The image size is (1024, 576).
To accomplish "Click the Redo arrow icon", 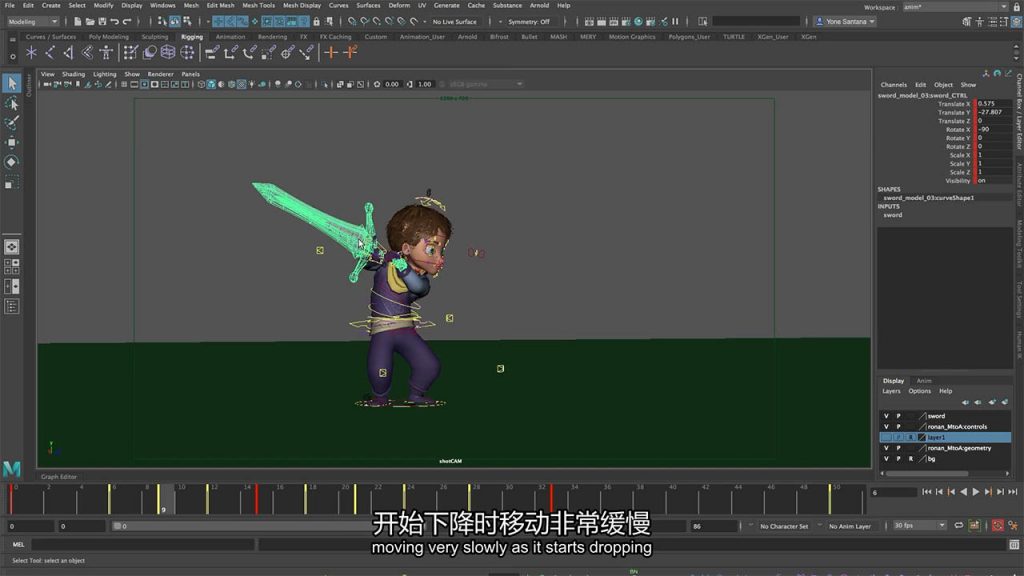I will click(127, 22).
